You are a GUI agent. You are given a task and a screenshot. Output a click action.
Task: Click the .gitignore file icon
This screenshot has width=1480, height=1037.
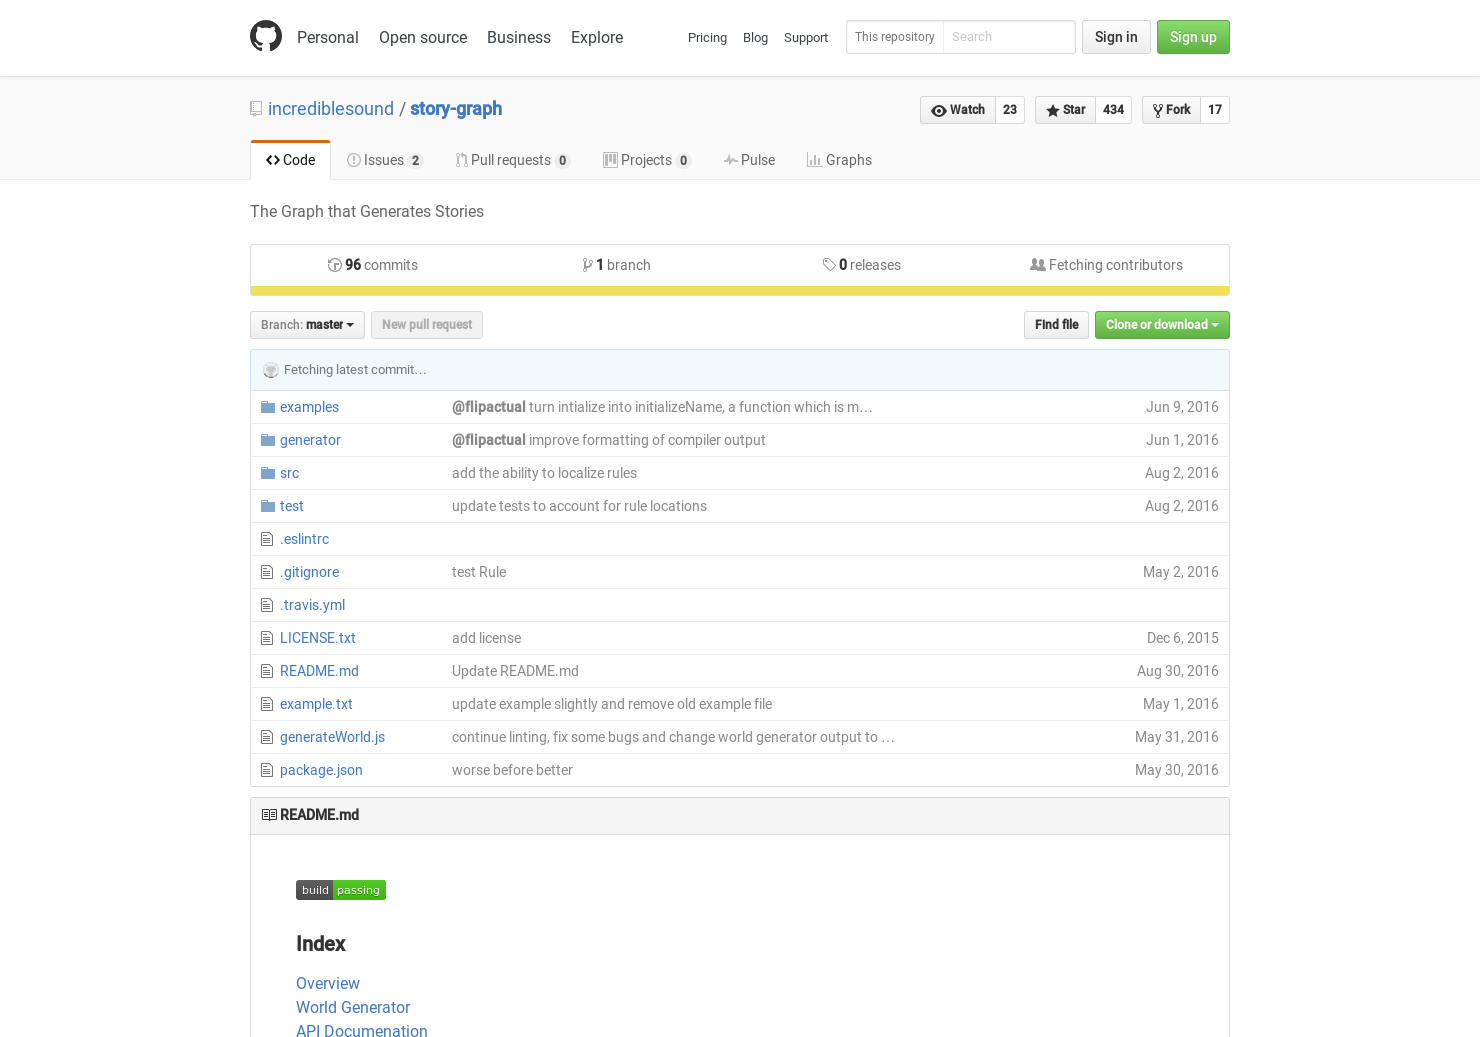point(267,572)
